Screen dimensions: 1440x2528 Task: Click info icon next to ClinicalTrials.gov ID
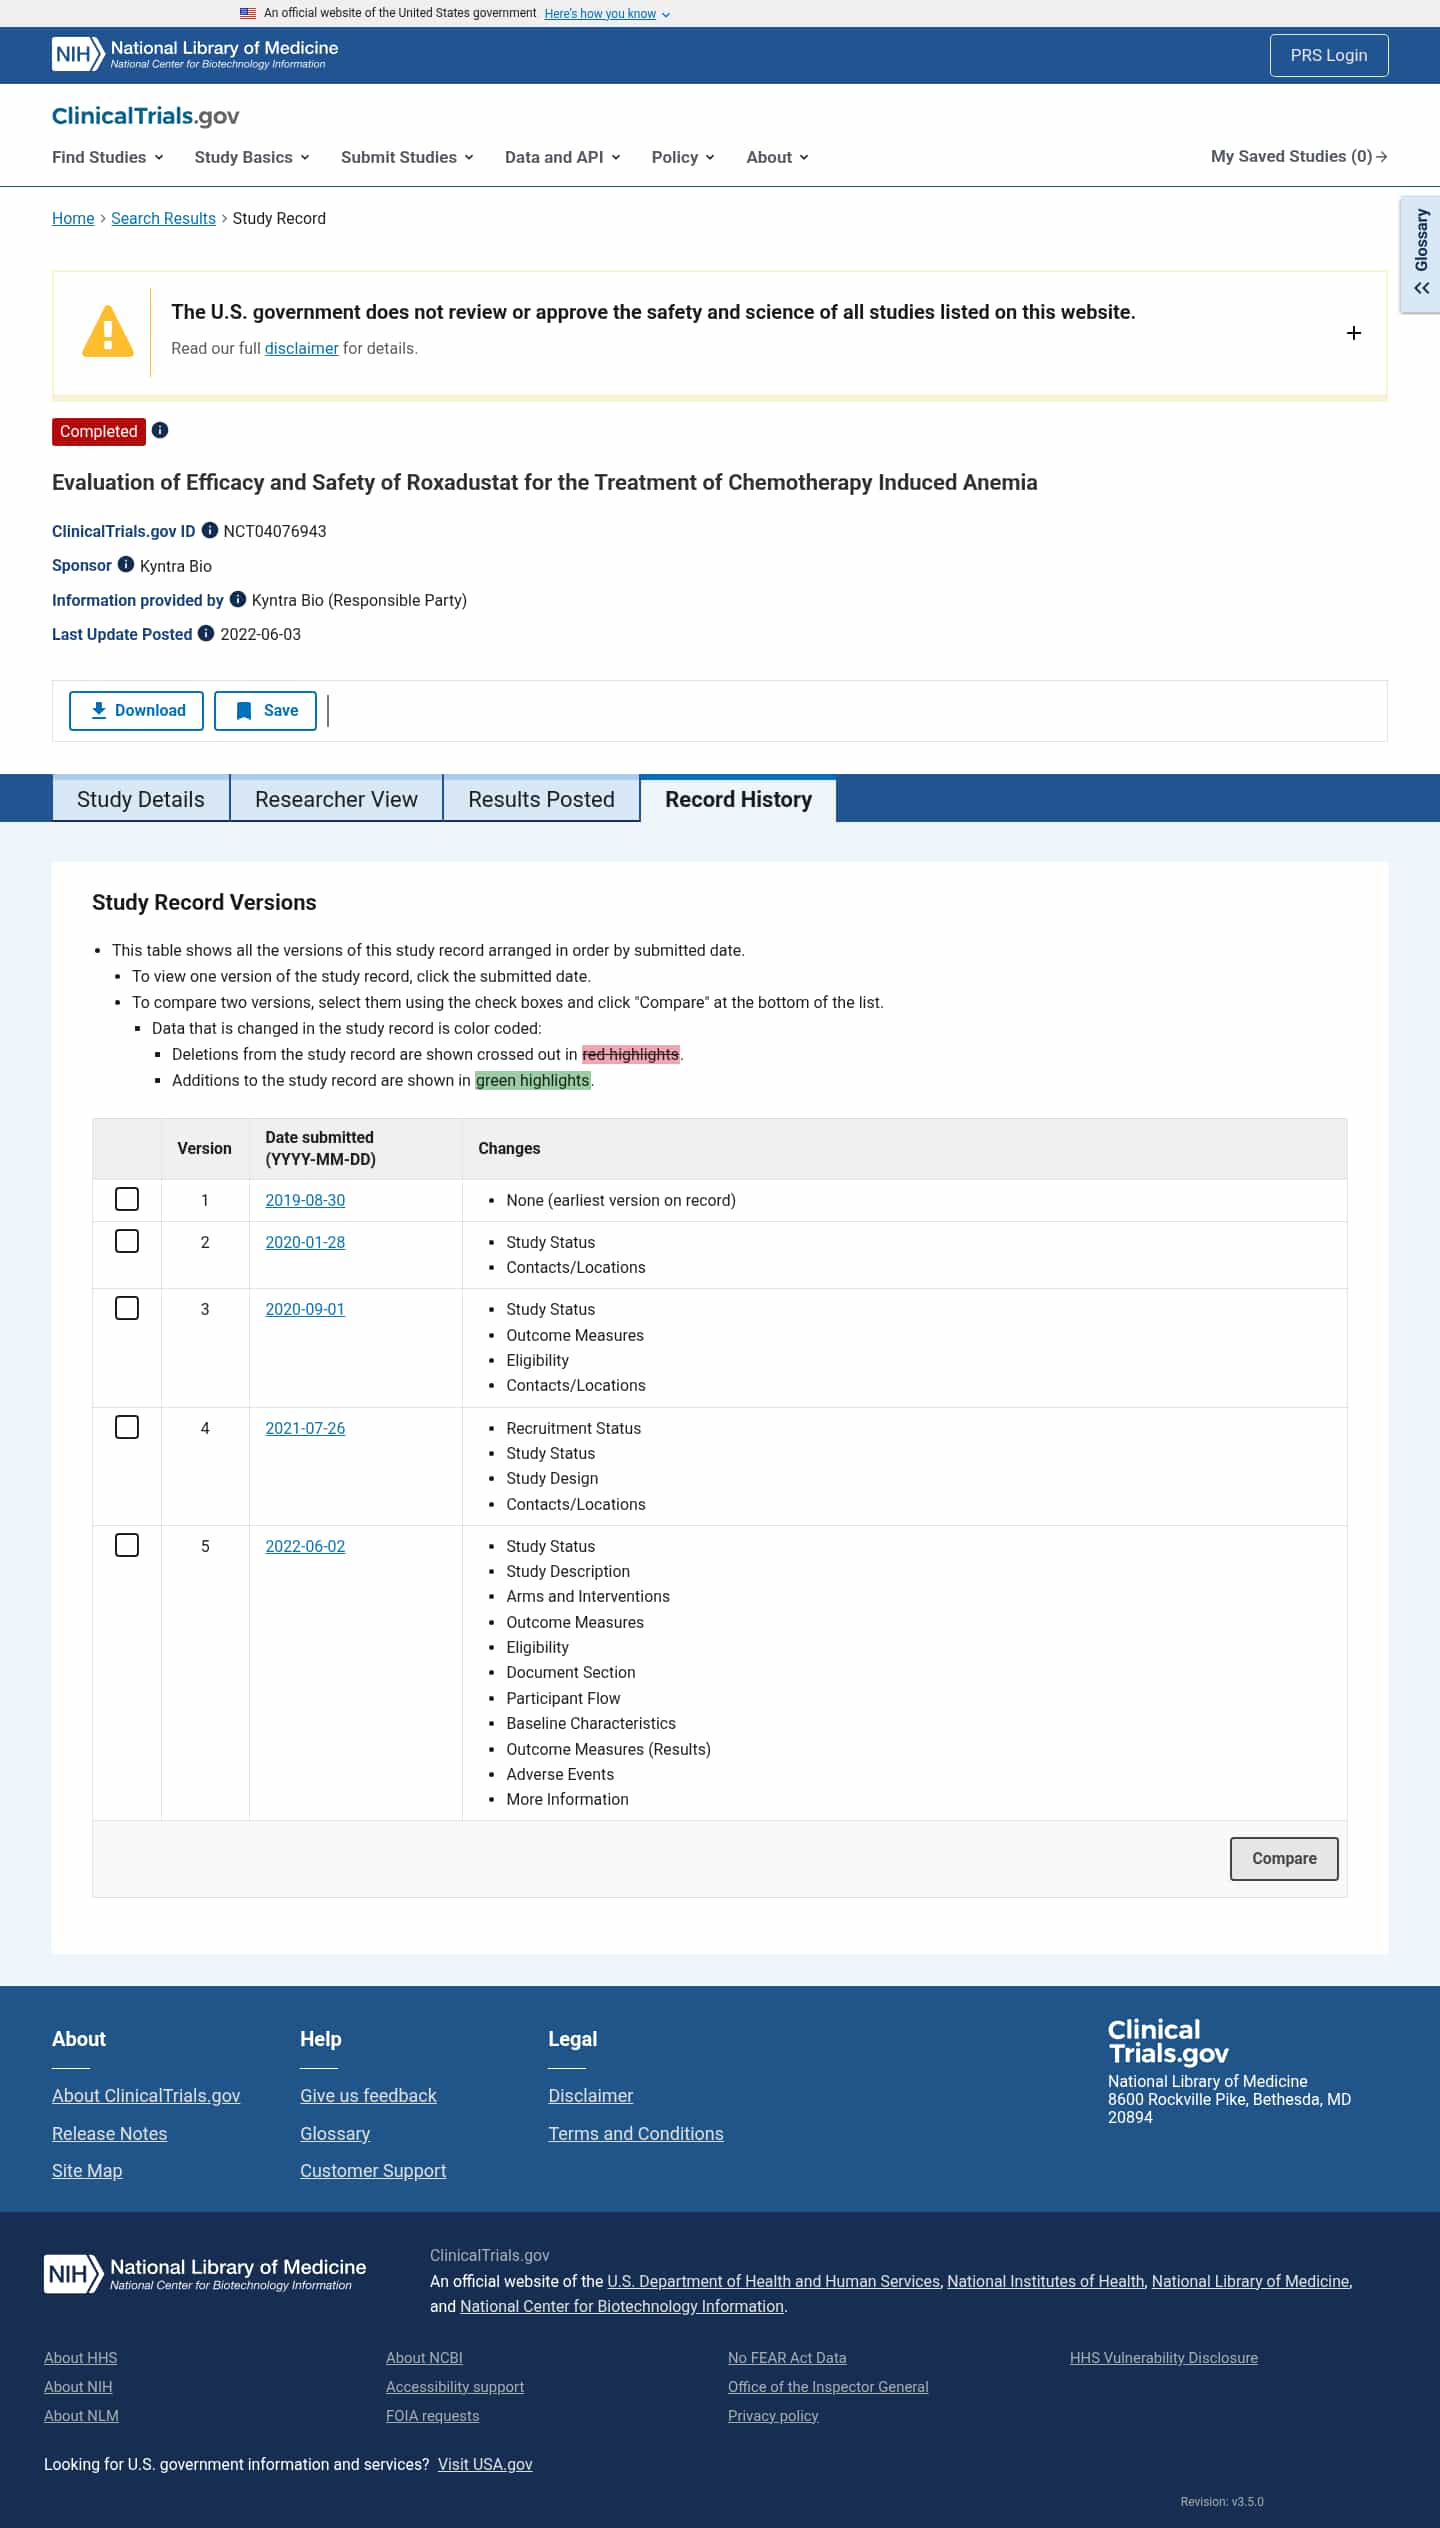[x=210, y=530]
